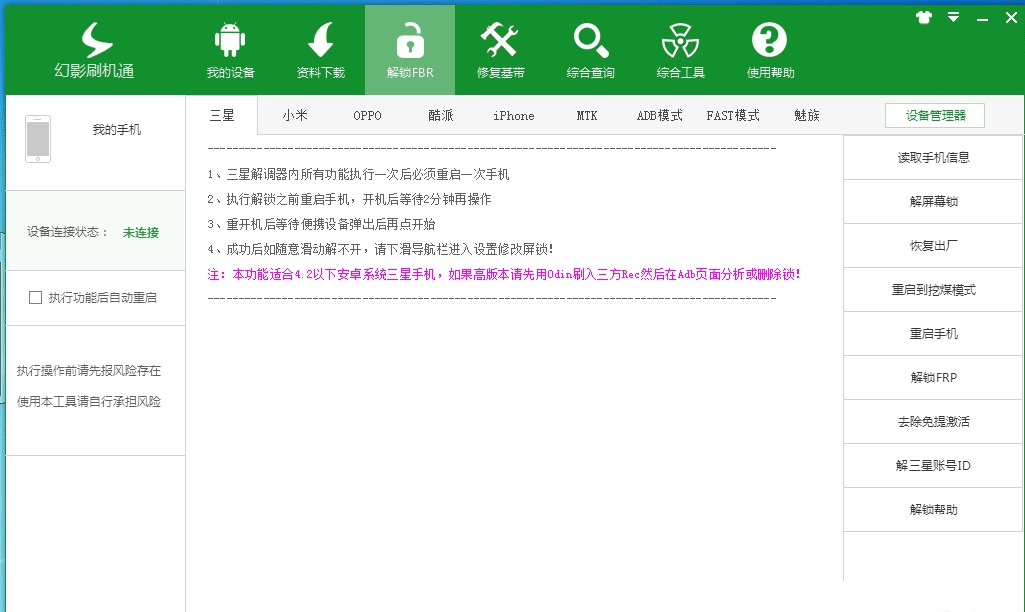The image size is (1025, 612).
Task: Switch to the FAST模式 tab
Action: coord(733,116)
